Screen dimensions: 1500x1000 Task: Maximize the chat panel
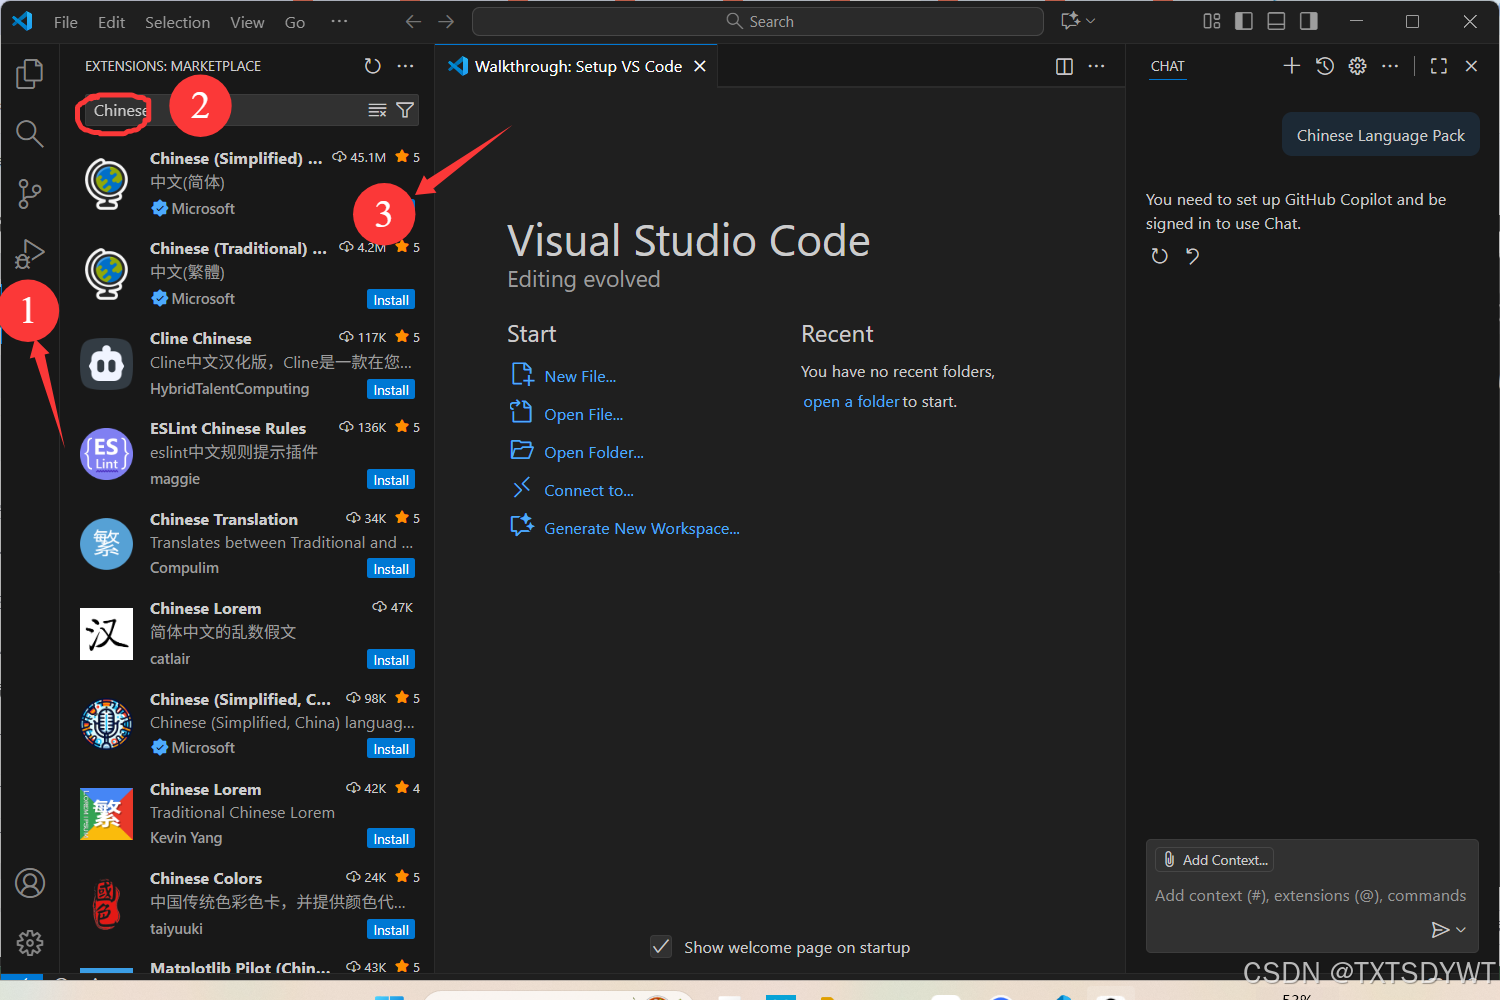click(x=1439, y=66)
